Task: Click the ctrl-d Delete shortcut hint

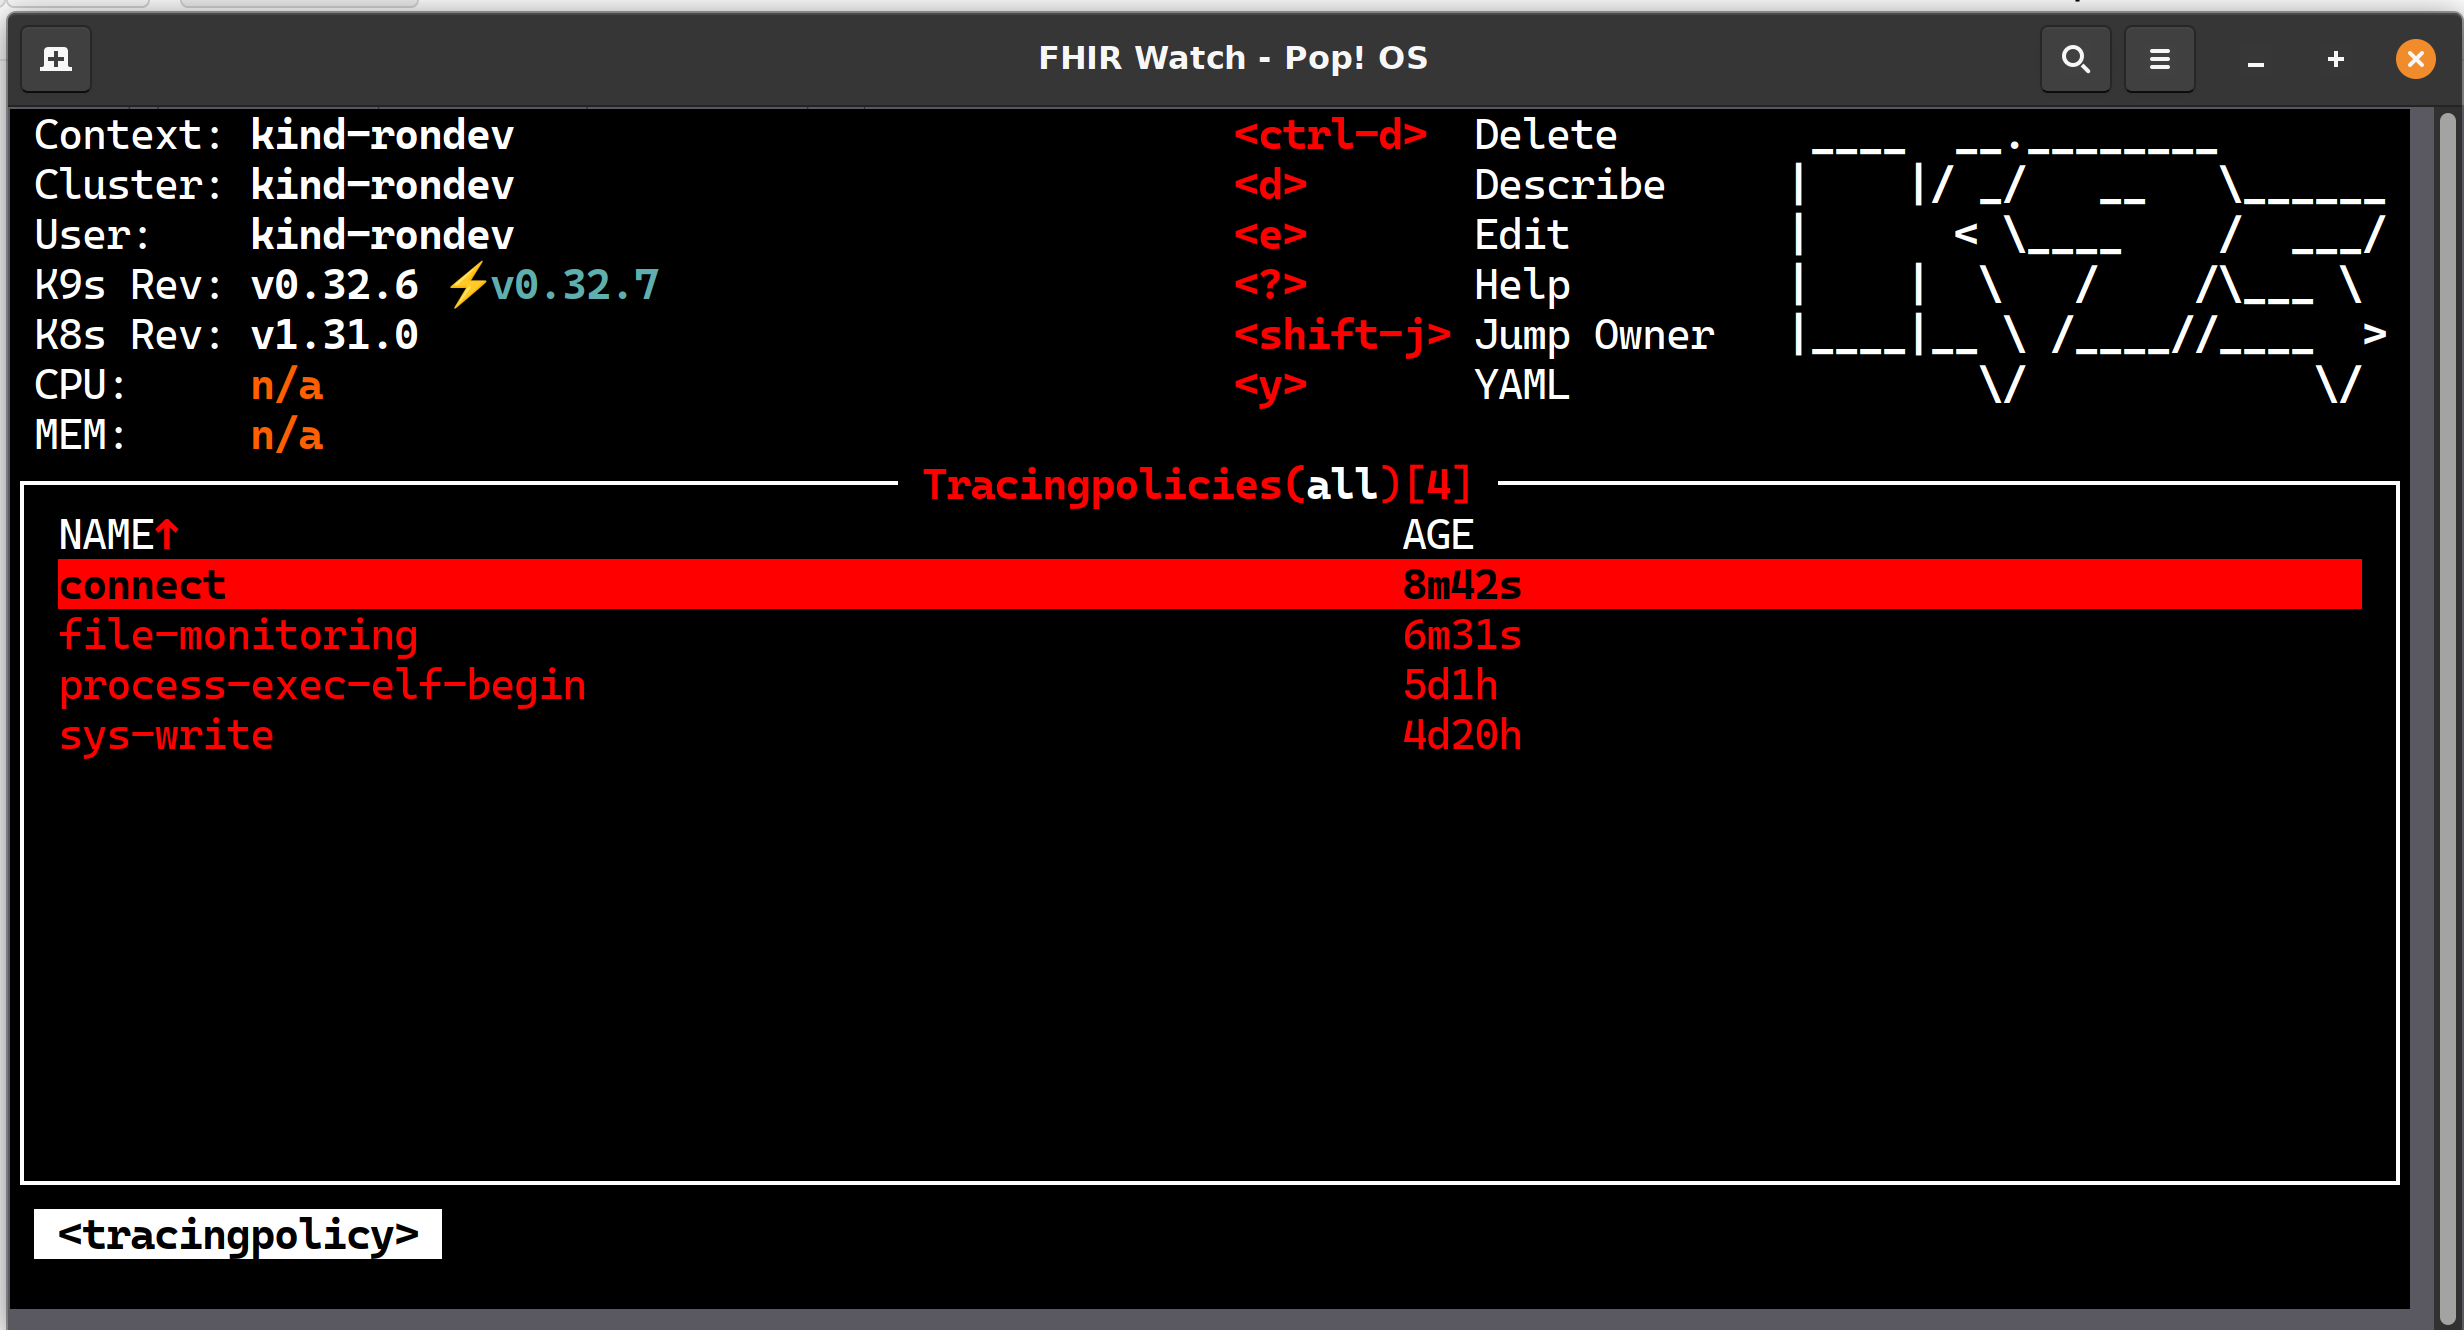Action: coord(1330,135)
